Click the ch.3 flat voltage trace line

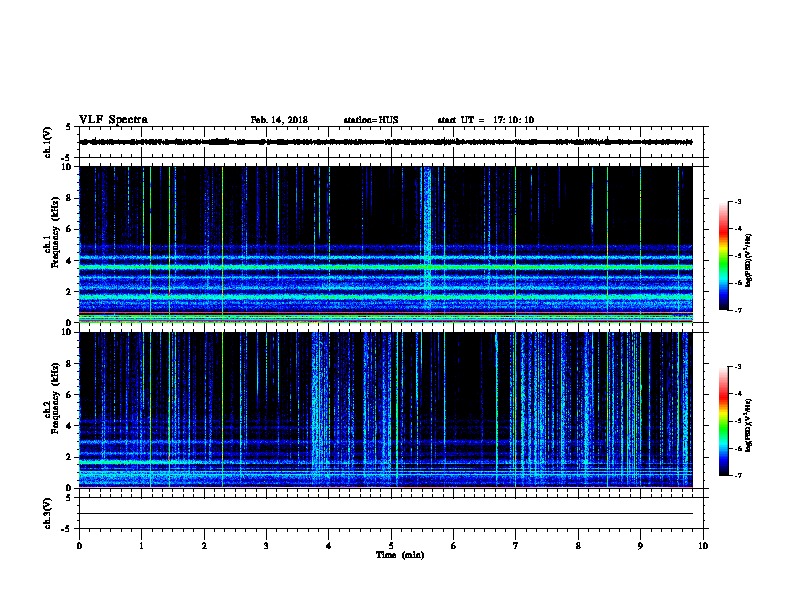pos(386,514)
